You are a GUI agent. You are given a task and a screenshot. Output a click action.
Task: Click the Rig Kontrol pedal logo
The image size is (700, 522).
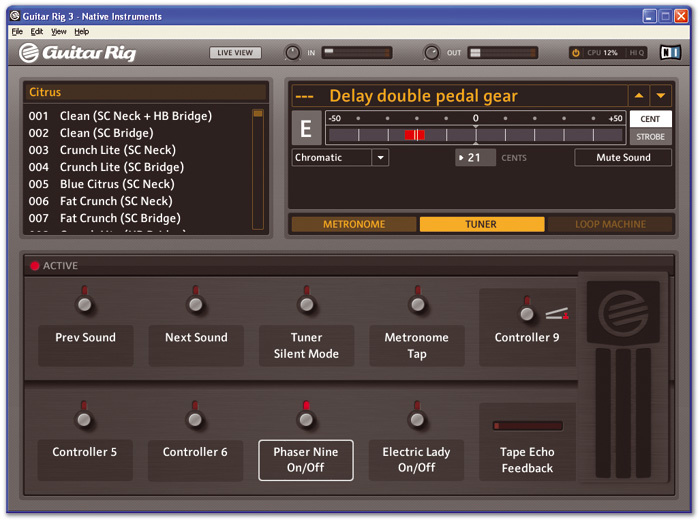[623, 312]
